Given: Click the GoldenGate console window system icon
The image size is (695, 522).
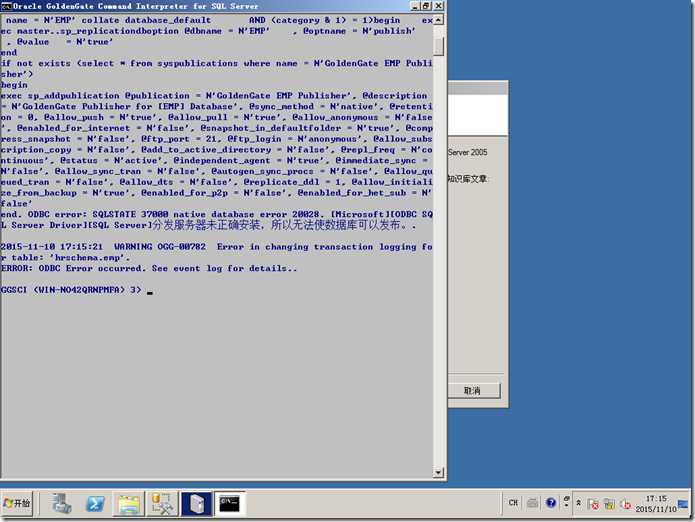Looking at the screenshot, I should [6, 6].
